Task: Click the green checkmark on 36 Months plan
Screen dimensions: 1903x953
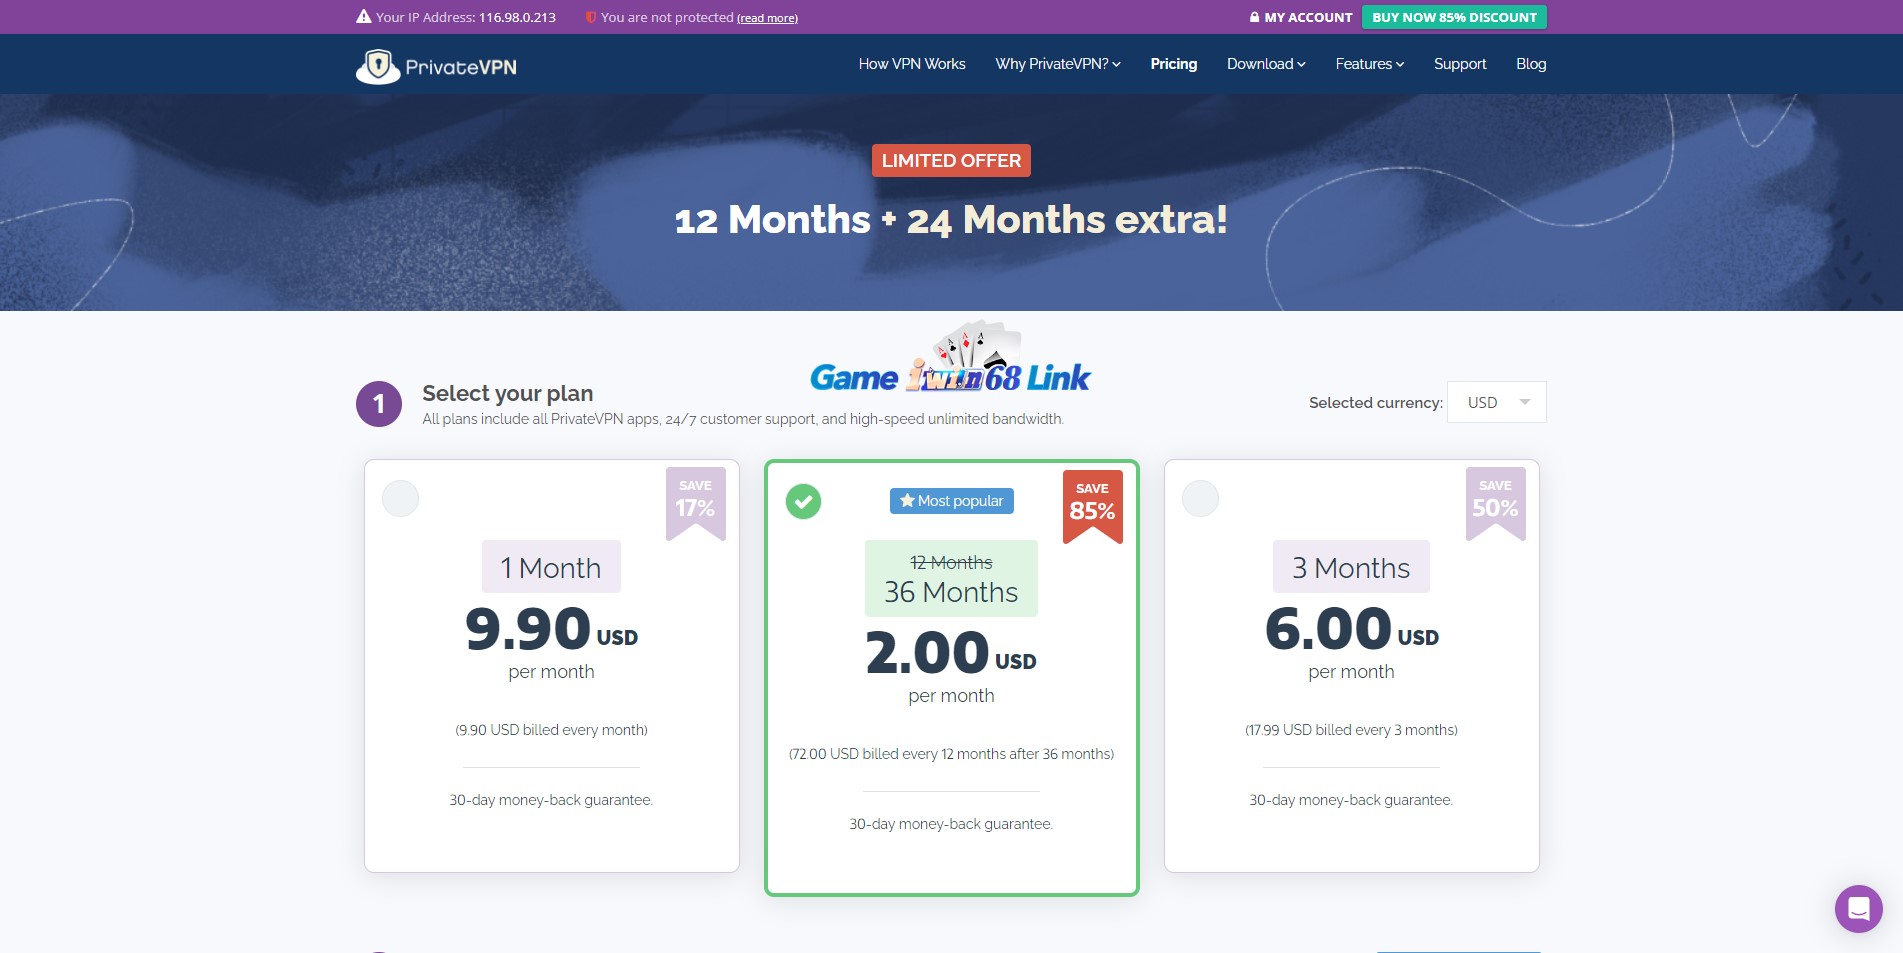Action: coord(803,501)
